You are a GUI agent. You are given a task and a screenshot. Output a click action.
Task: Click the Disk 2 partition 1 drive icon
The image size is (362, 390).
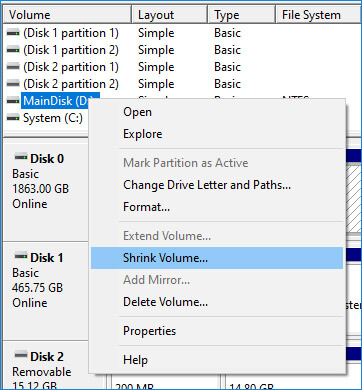(13, 67)
